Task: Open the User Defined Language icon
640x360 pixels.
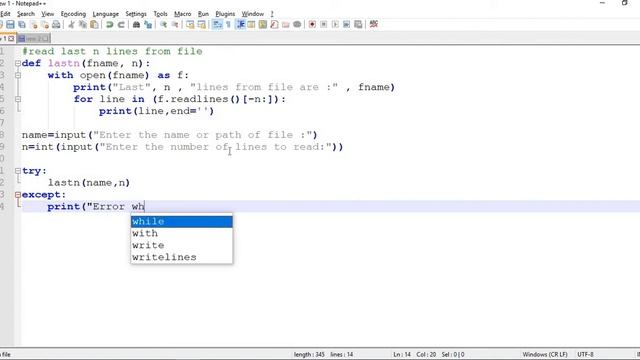Action: 251,24
